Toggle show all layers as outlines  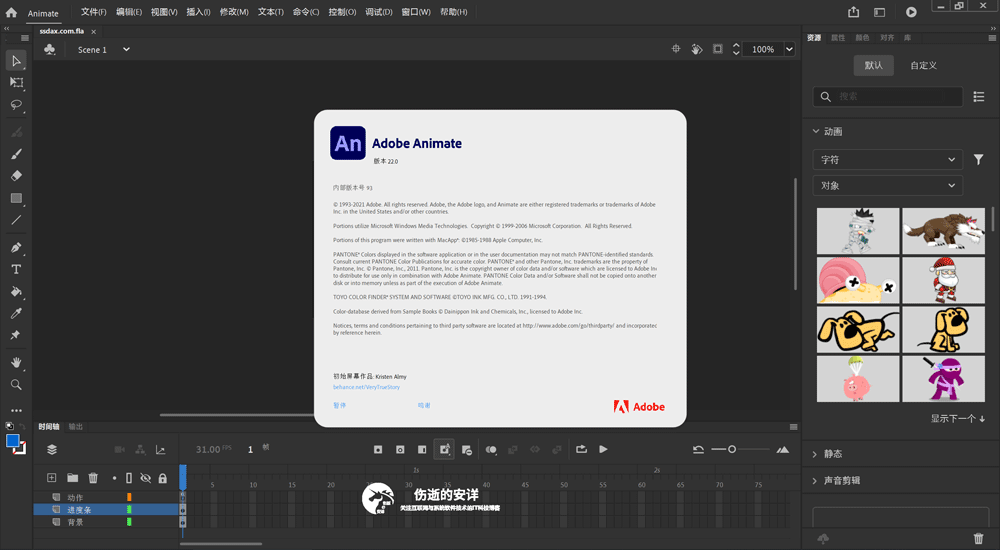129,478
